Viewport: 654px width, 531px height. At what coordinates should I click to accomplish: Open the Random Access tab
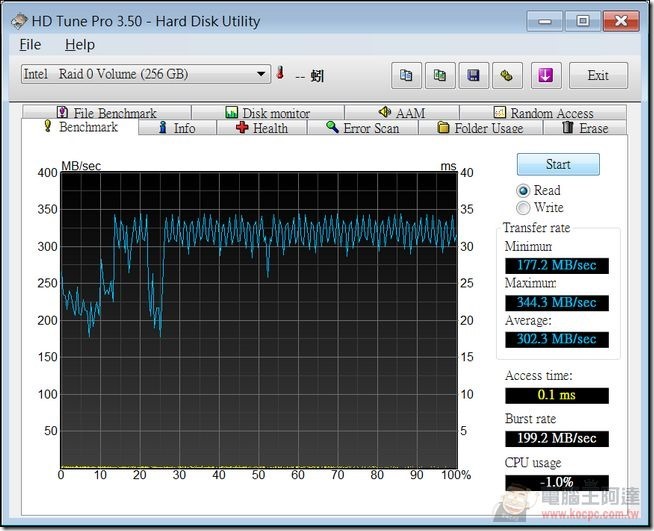(543, 113)
